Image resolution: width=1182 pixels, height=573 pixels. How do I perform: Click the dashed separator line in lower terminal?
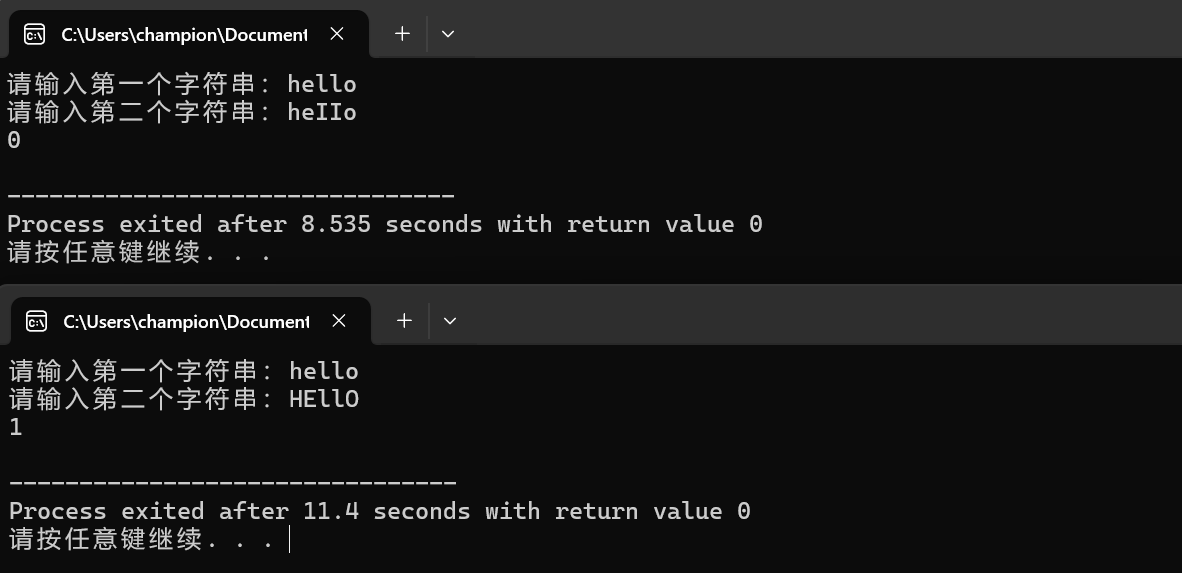[x=232, y=483]
